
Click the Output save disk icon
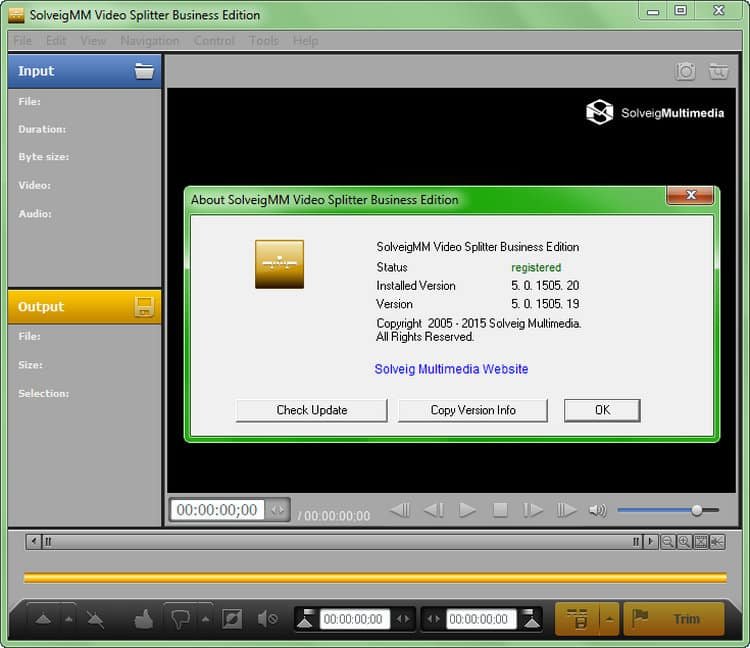pyautogui.click(x=144, y=307)
